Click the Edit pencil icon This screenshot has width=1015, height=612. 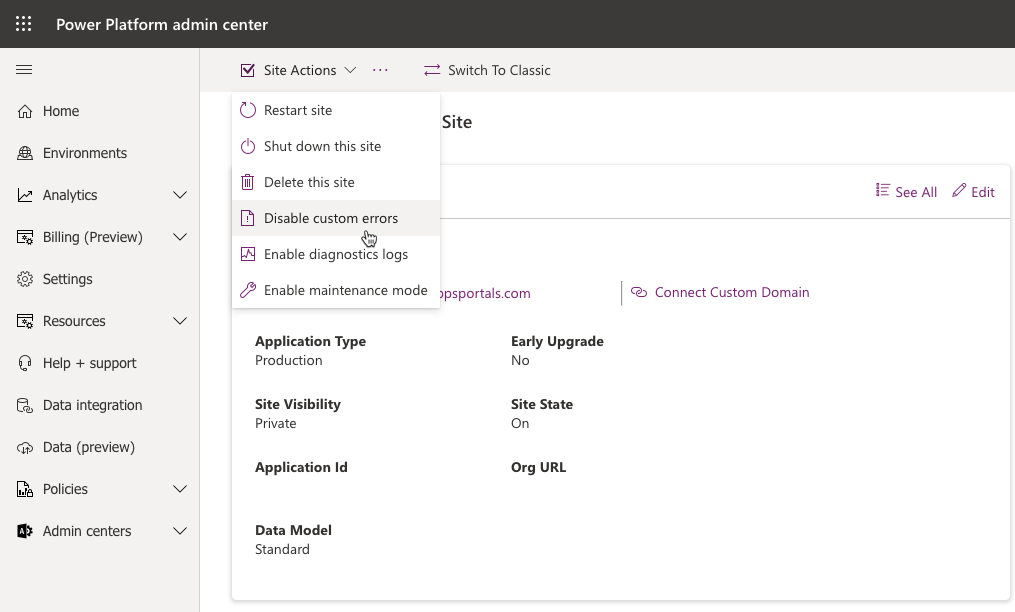tap(959, 190)
